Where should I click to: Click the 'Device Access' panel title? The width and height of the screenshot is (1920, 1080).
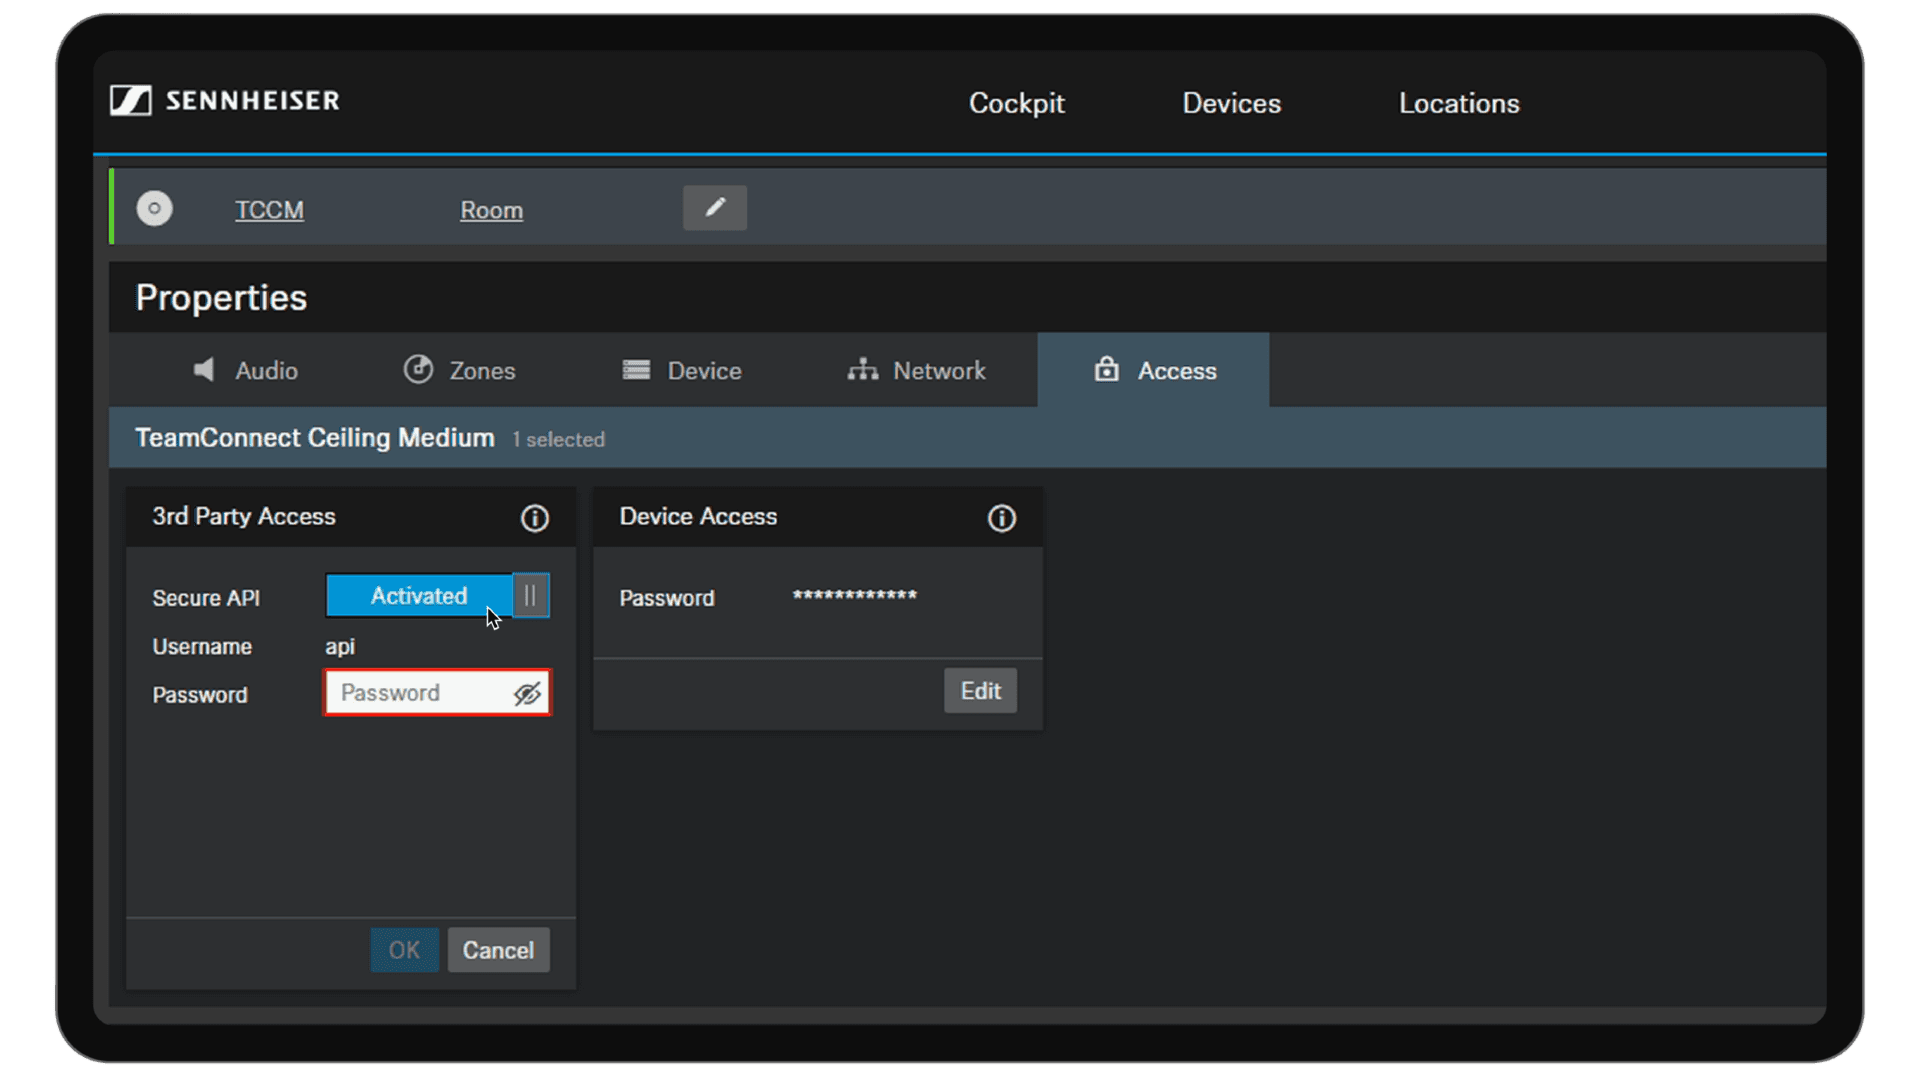tap(698, 516)
